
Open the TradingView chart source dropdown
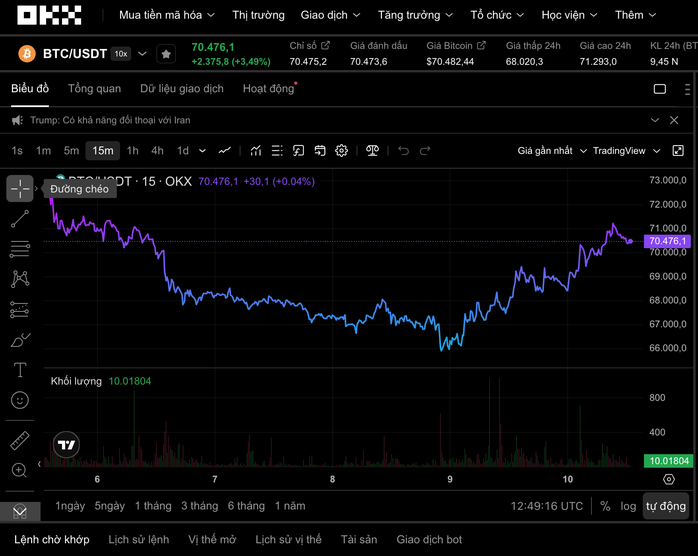[x=626, y=151]
